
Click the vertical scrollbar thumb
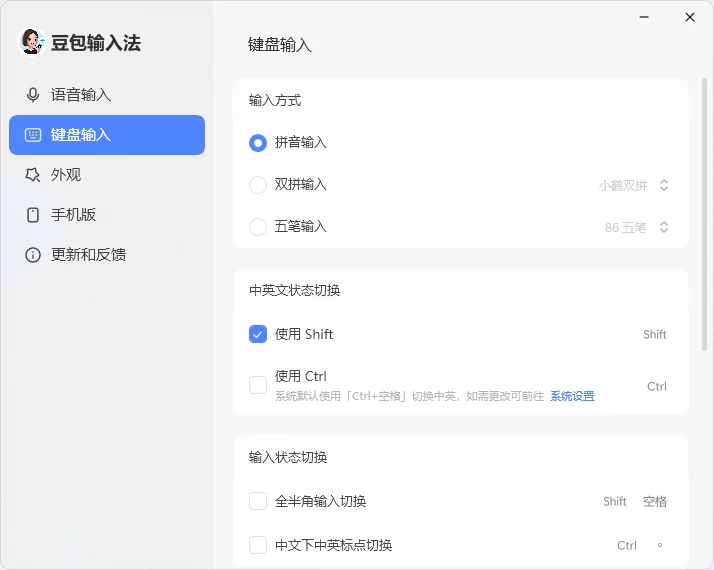click(x=704, y=214)
